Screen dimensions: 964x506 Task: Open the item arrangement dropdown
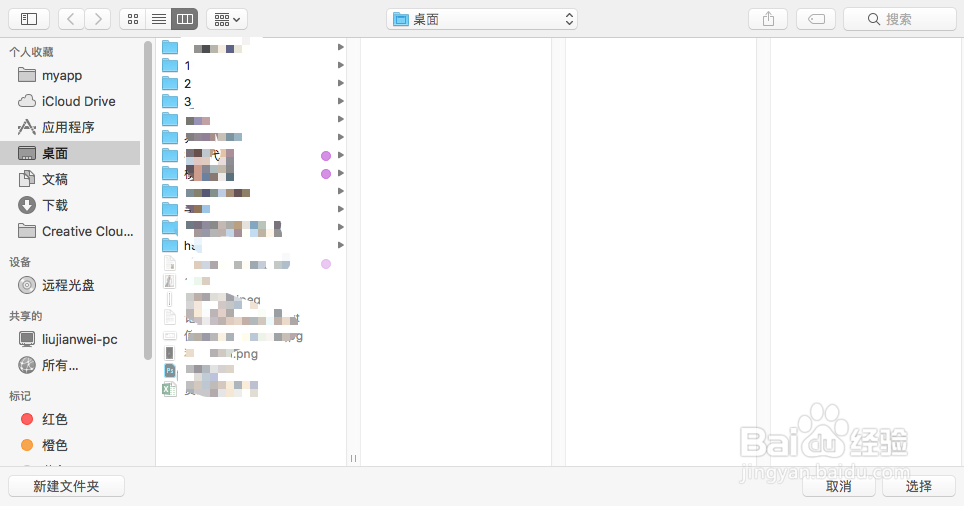tap(227, 19)
